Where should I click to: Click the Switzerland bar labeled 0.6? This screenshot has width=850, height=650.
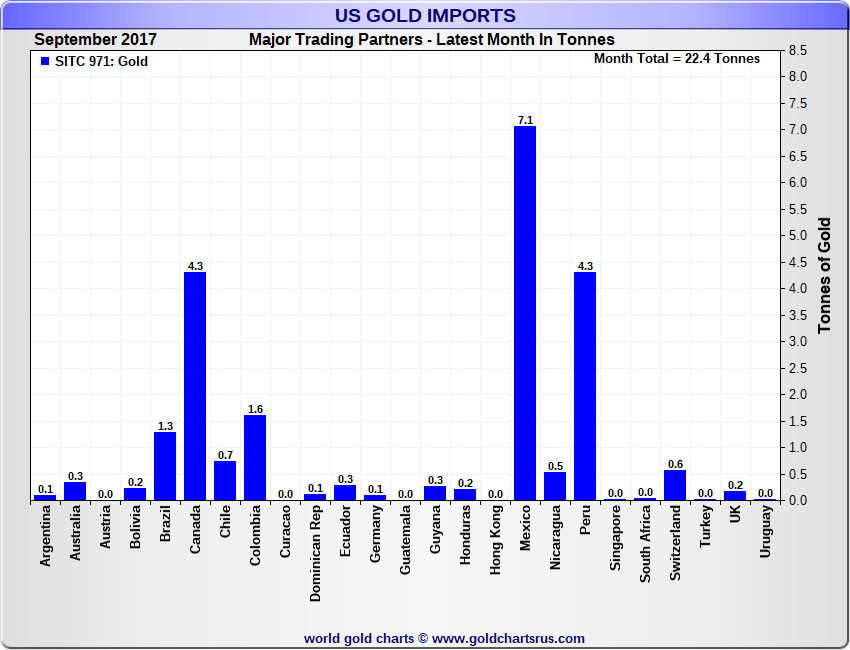coord(675,485)
